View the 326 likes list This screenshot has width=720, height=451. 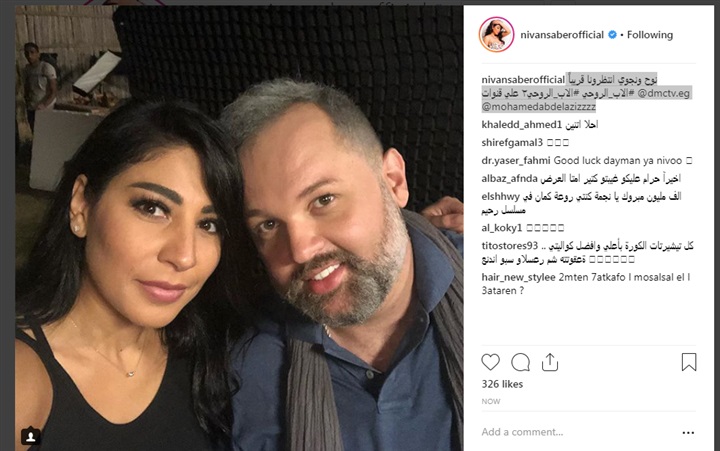pyautogui.click(x=502, y=384)
